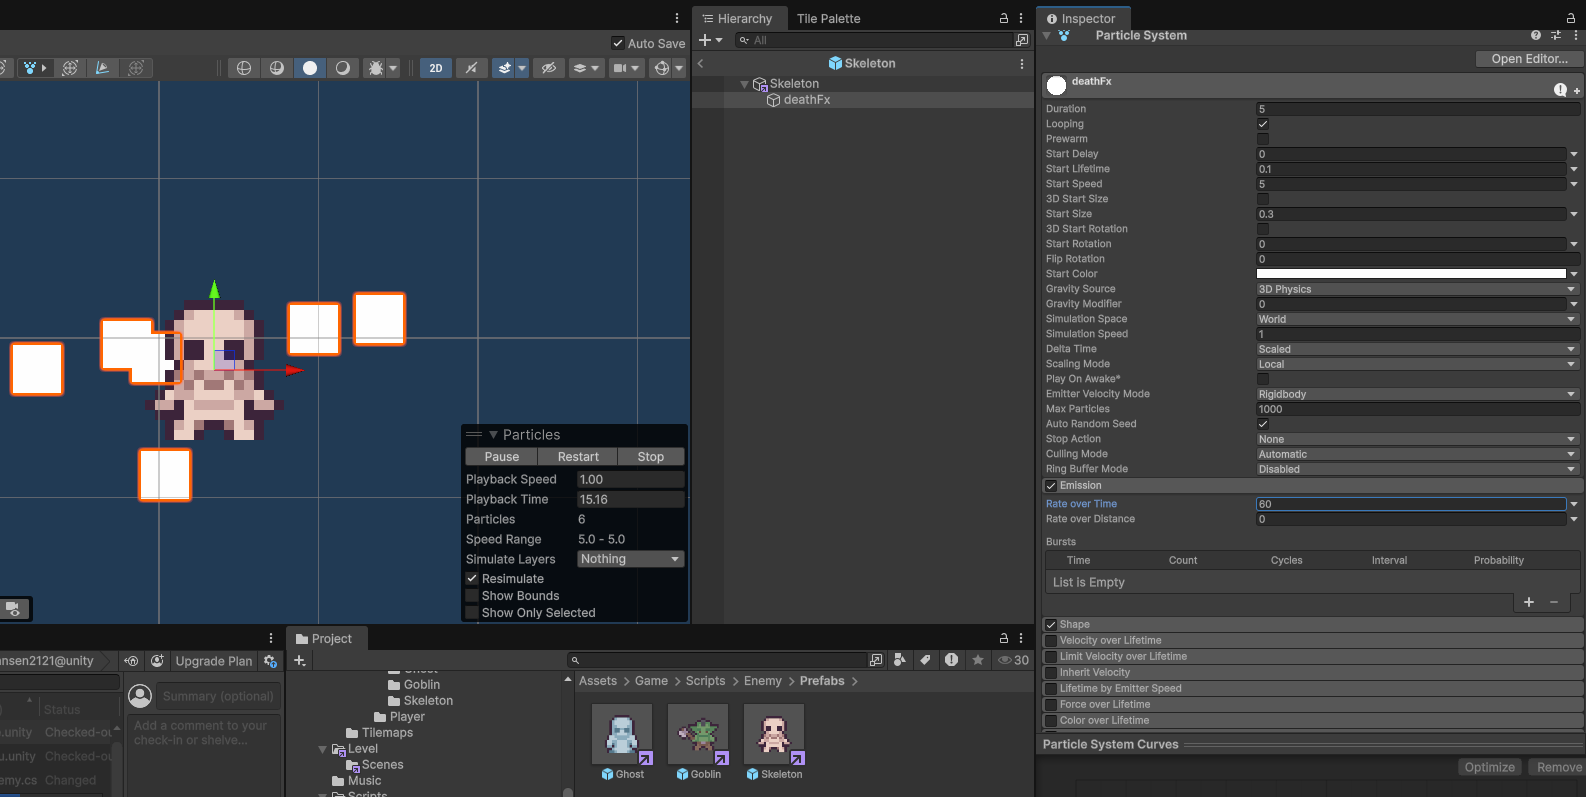
Task: Select the shaded draw mode circle icon
Action: point(310,68)
